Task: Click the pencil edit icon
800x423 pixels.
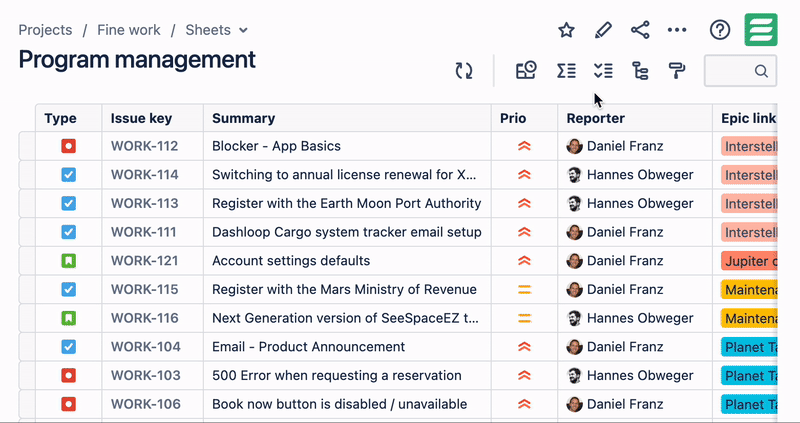Action: pyautogui.click(x=603, y=30)
